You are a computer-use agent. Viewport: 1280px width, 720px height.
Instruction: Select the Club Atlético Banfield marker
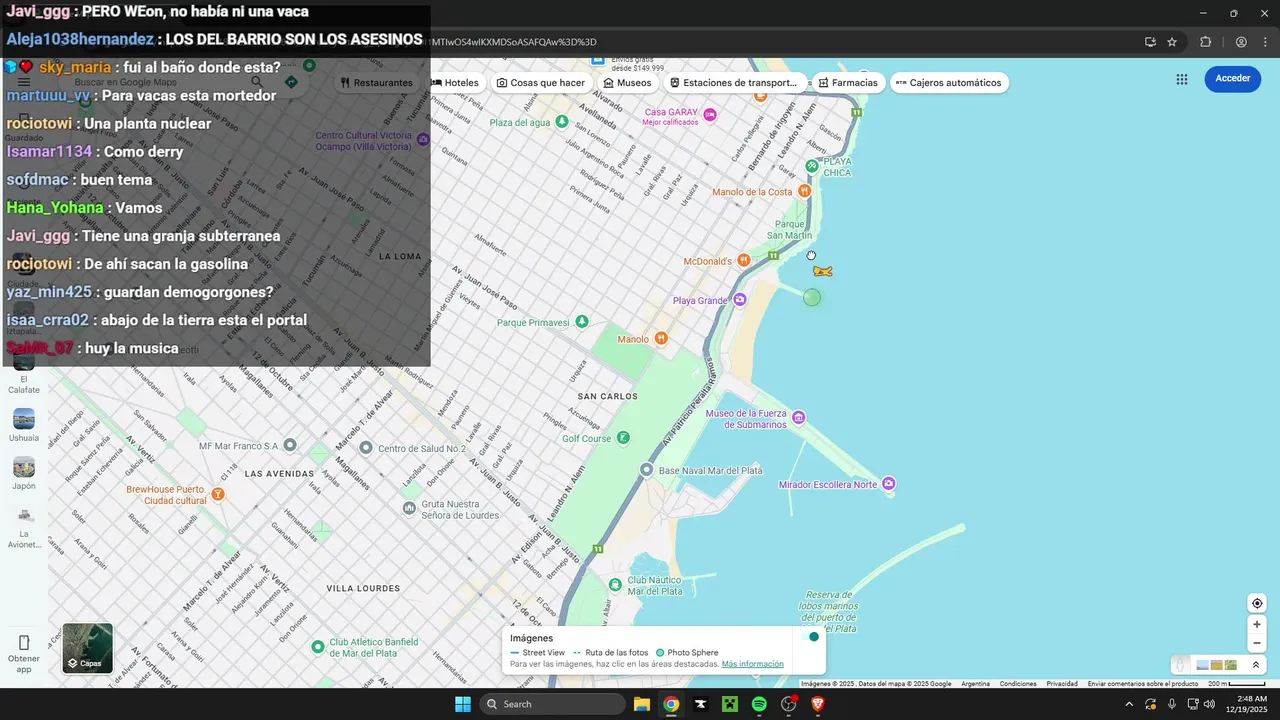(318, 647)
